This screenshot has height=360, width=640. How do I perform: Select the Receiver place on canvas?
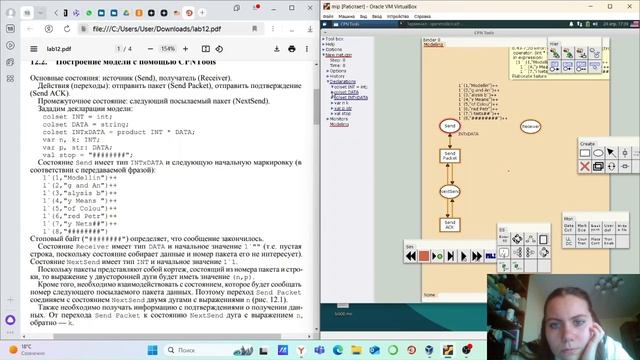[x=530, y=127]
